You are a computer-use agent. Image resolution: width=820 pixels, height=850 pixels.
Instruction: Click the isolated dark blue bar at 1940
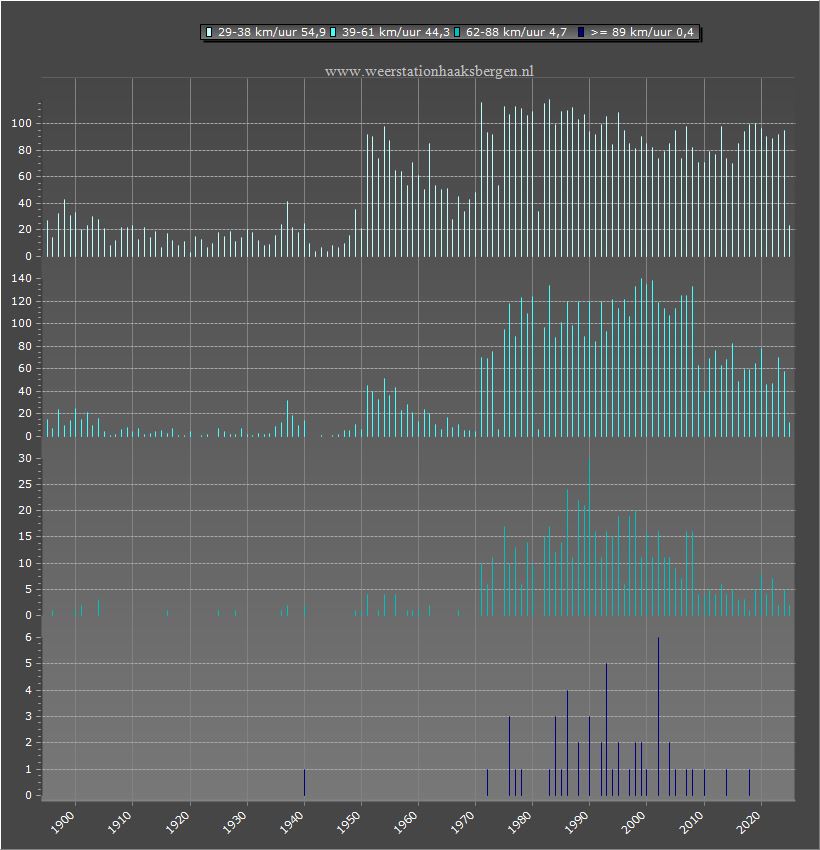pyautogui.click(x=305, y=782)
